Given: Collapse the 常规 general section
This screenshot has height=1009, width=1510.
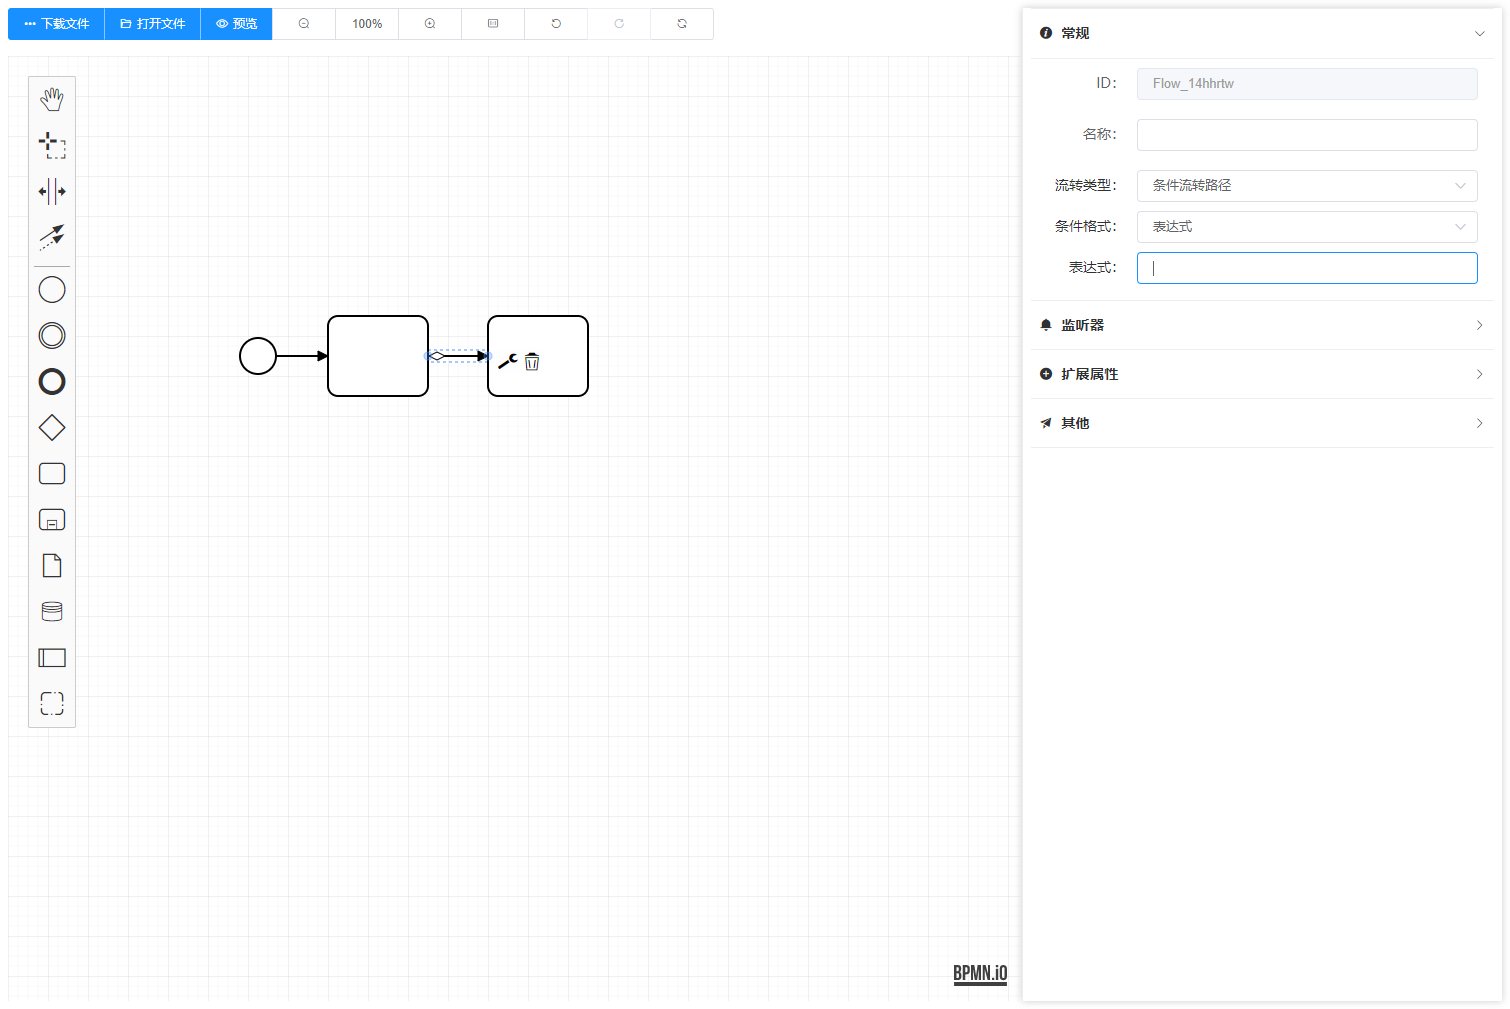Looking at the screenshot, I should point(1263,33).
